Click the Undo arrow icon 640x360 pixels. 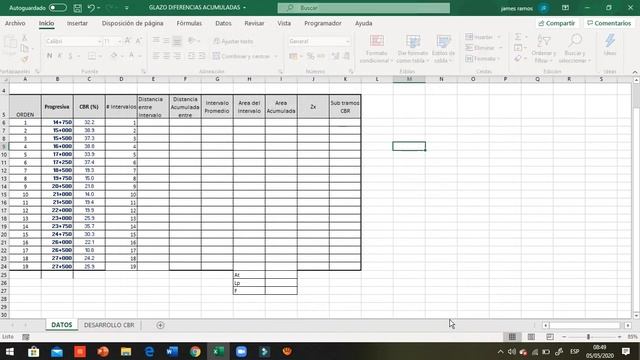click(x=91, y=8)
